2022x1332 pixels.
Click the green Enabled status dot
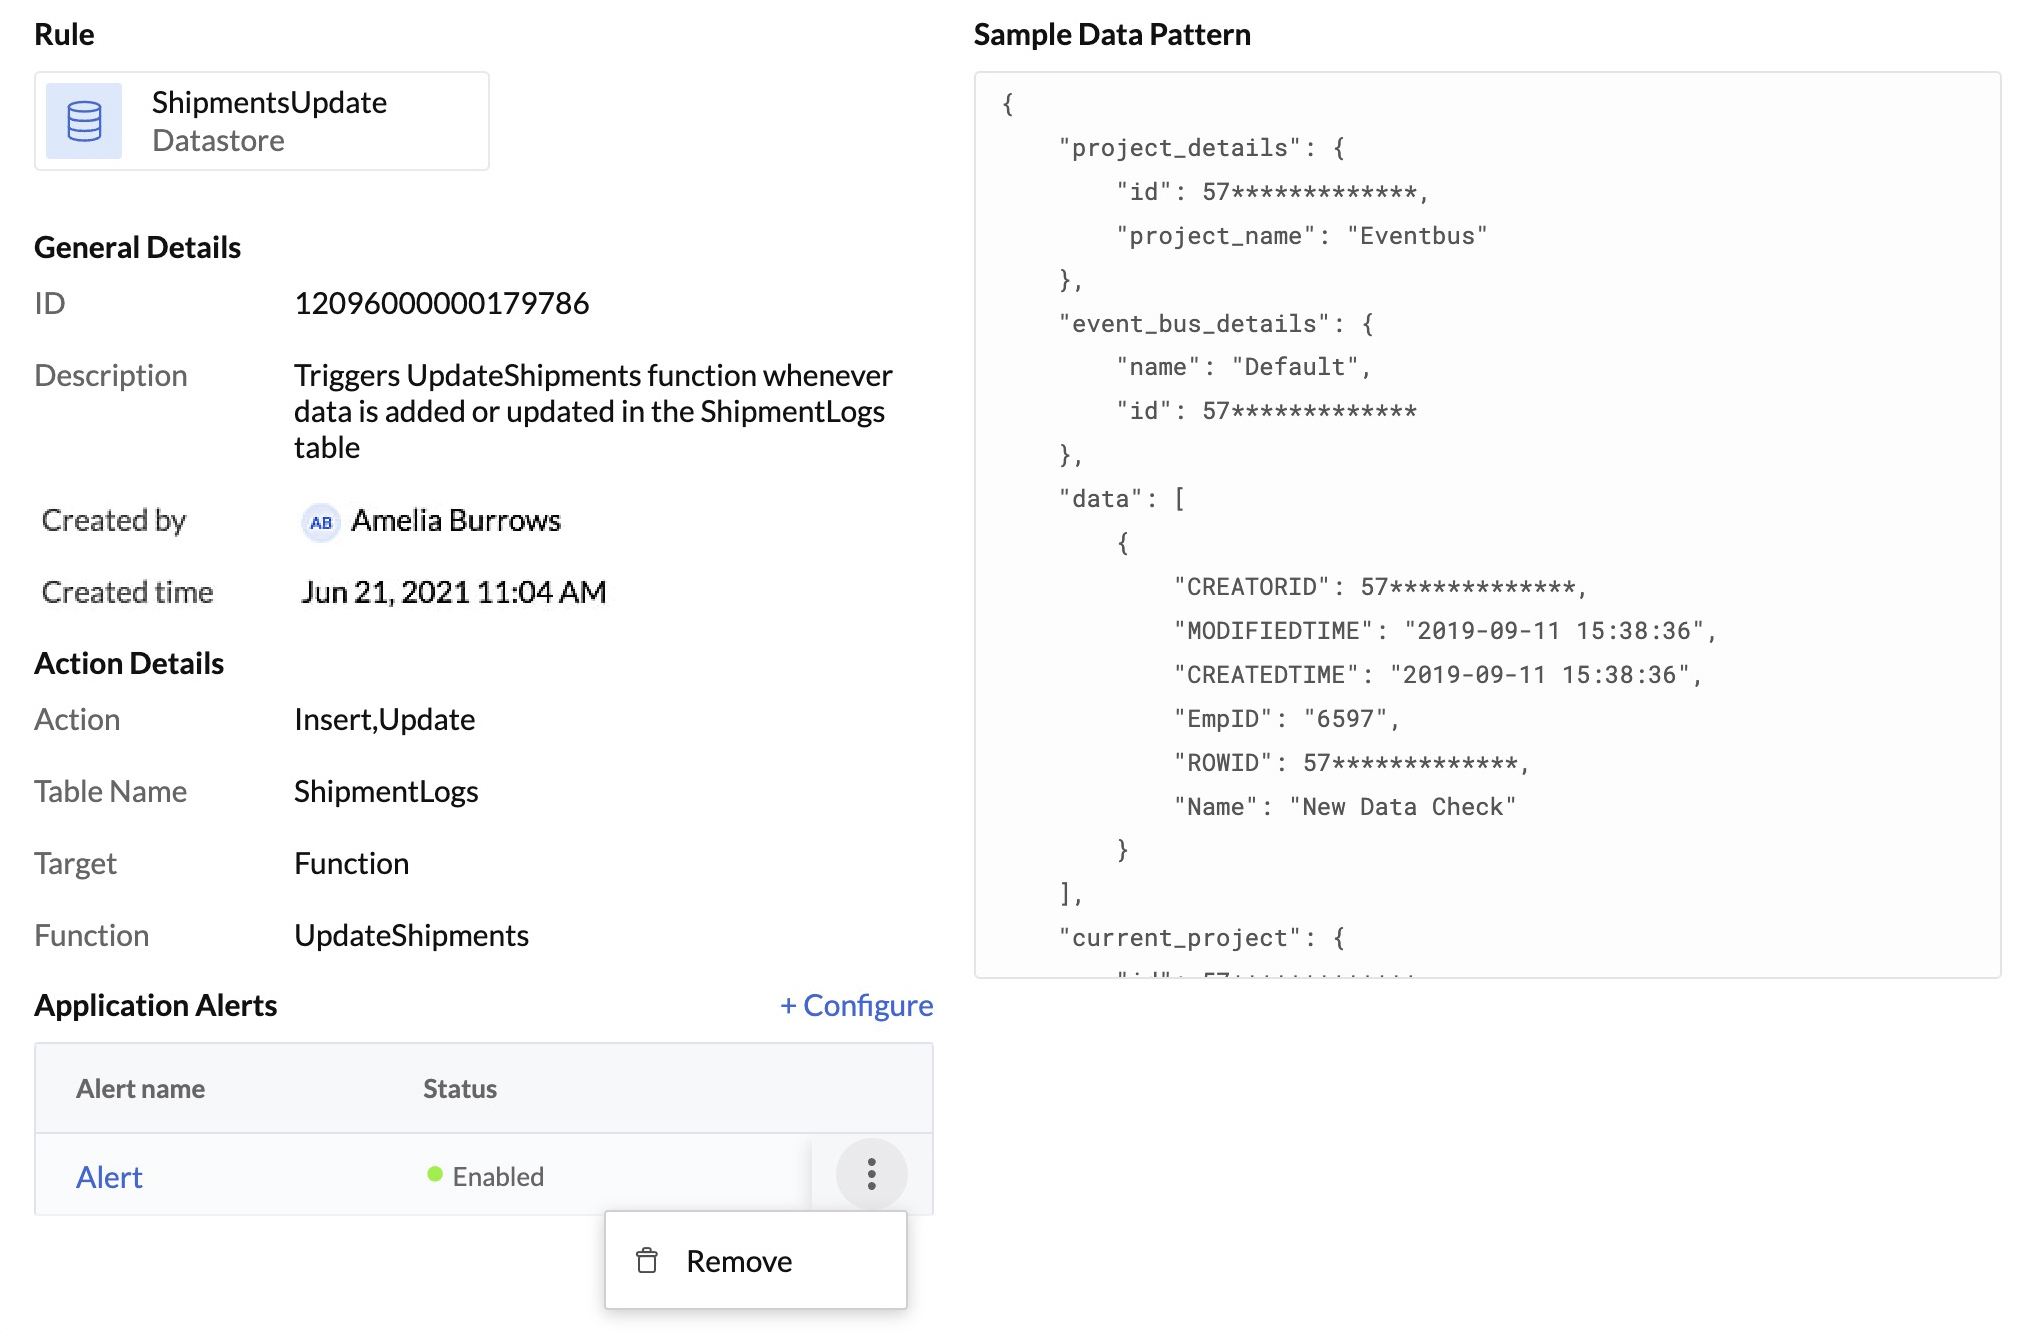pyautogui.click(x=434, y=1176)
